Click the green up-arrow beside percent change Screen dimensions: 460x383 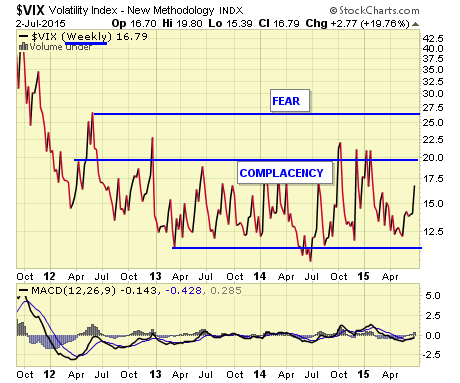415,24
